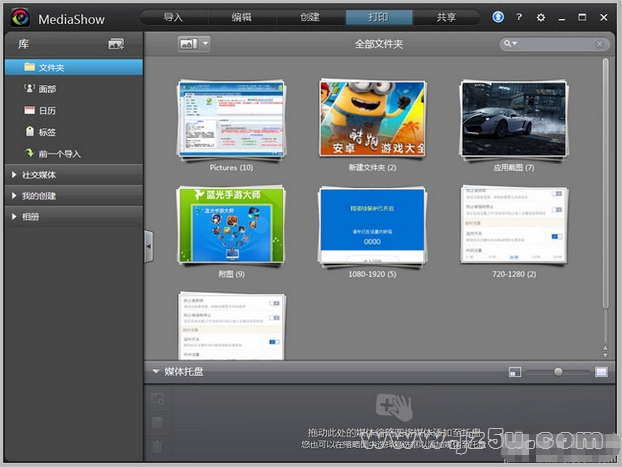This screenshot has width=622, height=467.
Task: Click the library import photo icon beside 库
Action: 116,44
